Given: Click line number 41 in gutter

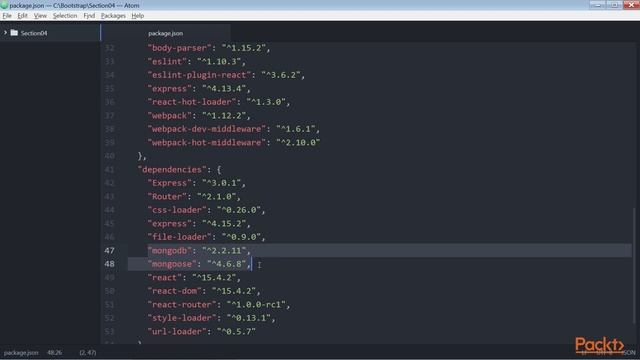Looking at the screenshot, I should click(109, 169).
